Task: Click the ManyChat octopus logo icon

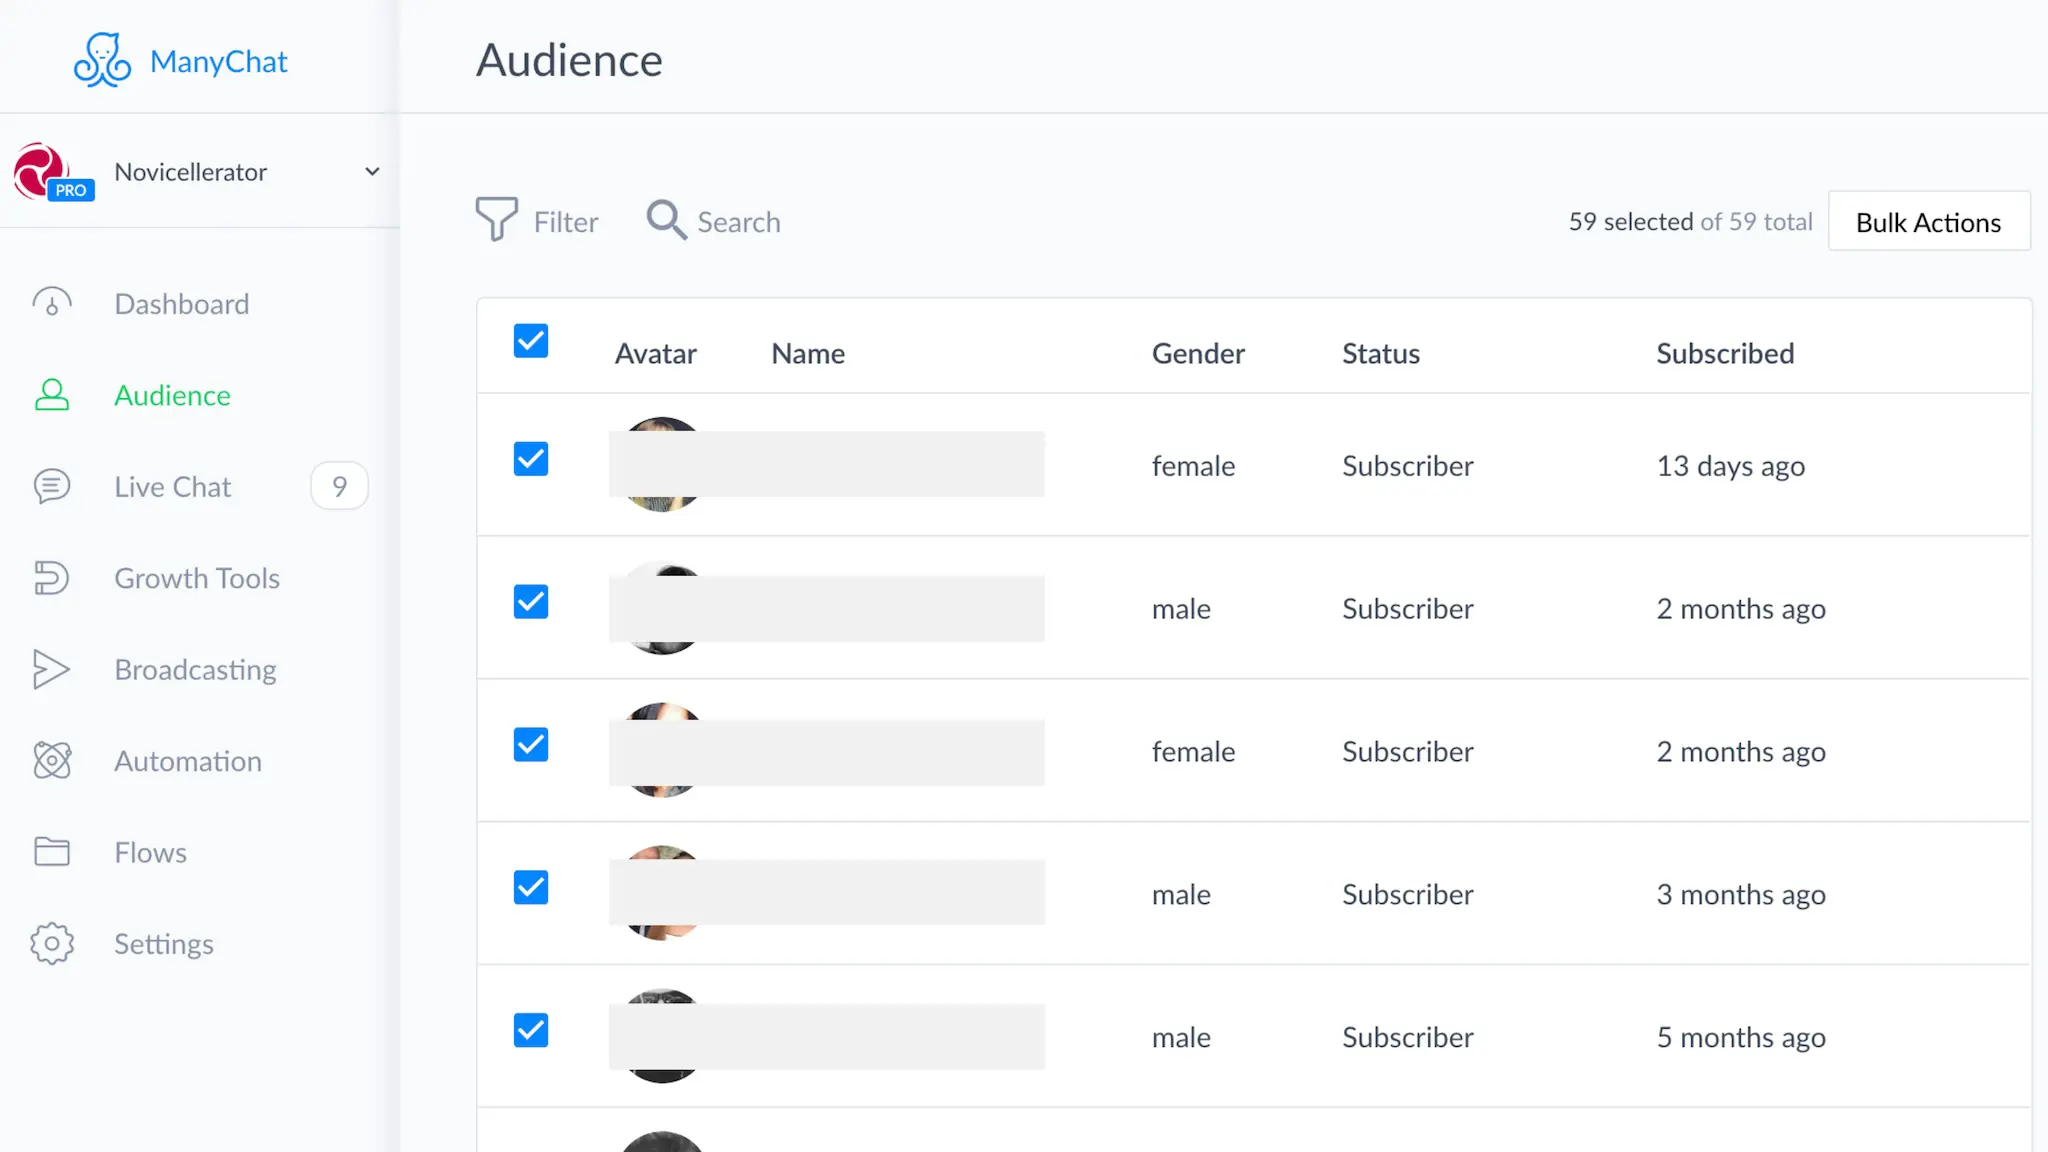Action: [102, 60]
